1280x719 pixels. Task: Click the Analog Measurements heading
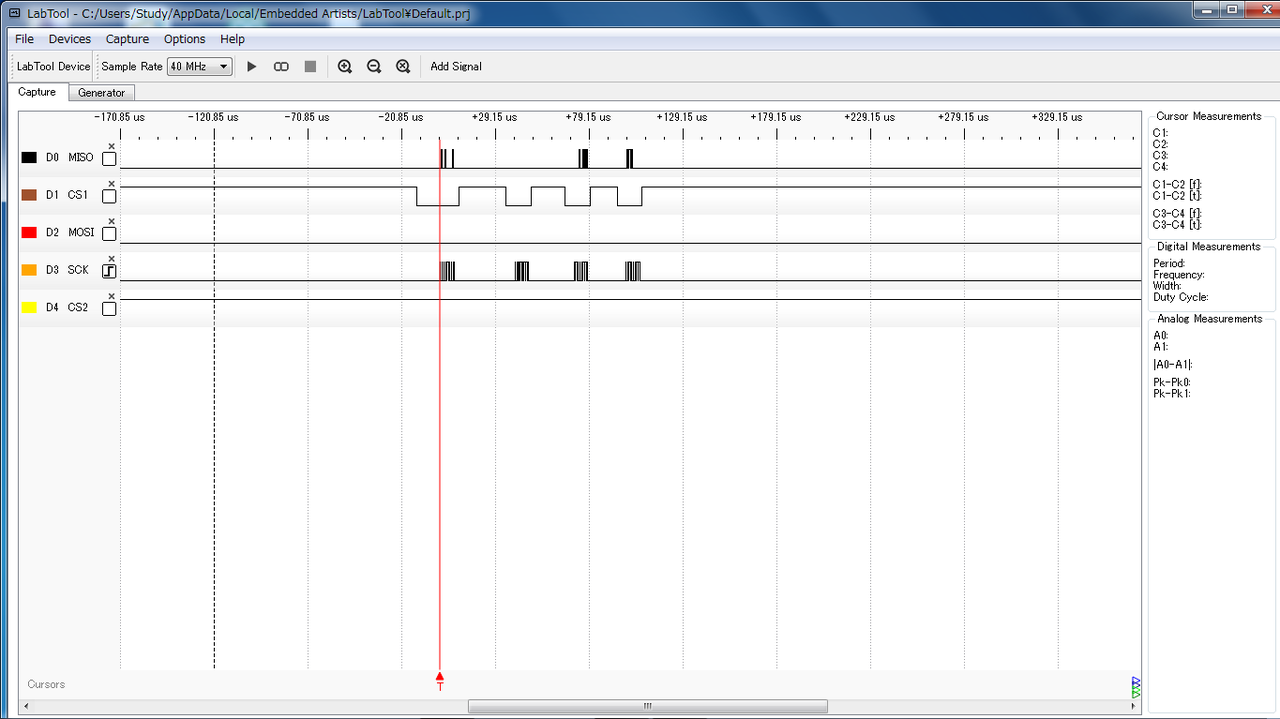[x=1209, y=319]
